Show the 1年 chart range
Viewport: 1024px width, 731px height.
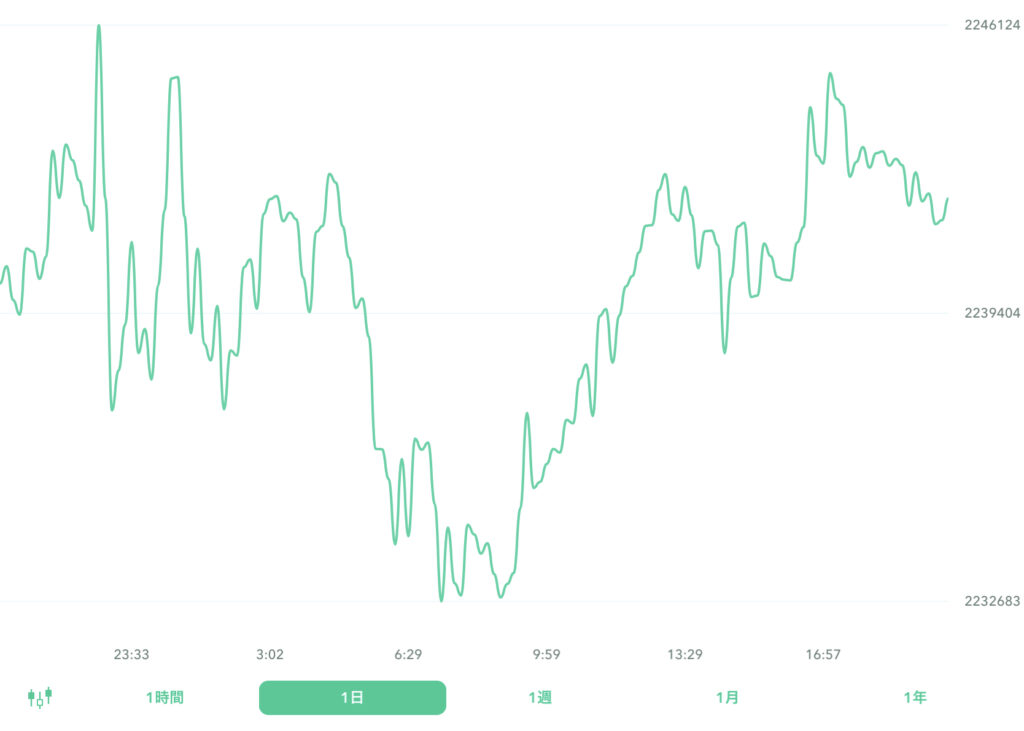(x=914, y=698)
